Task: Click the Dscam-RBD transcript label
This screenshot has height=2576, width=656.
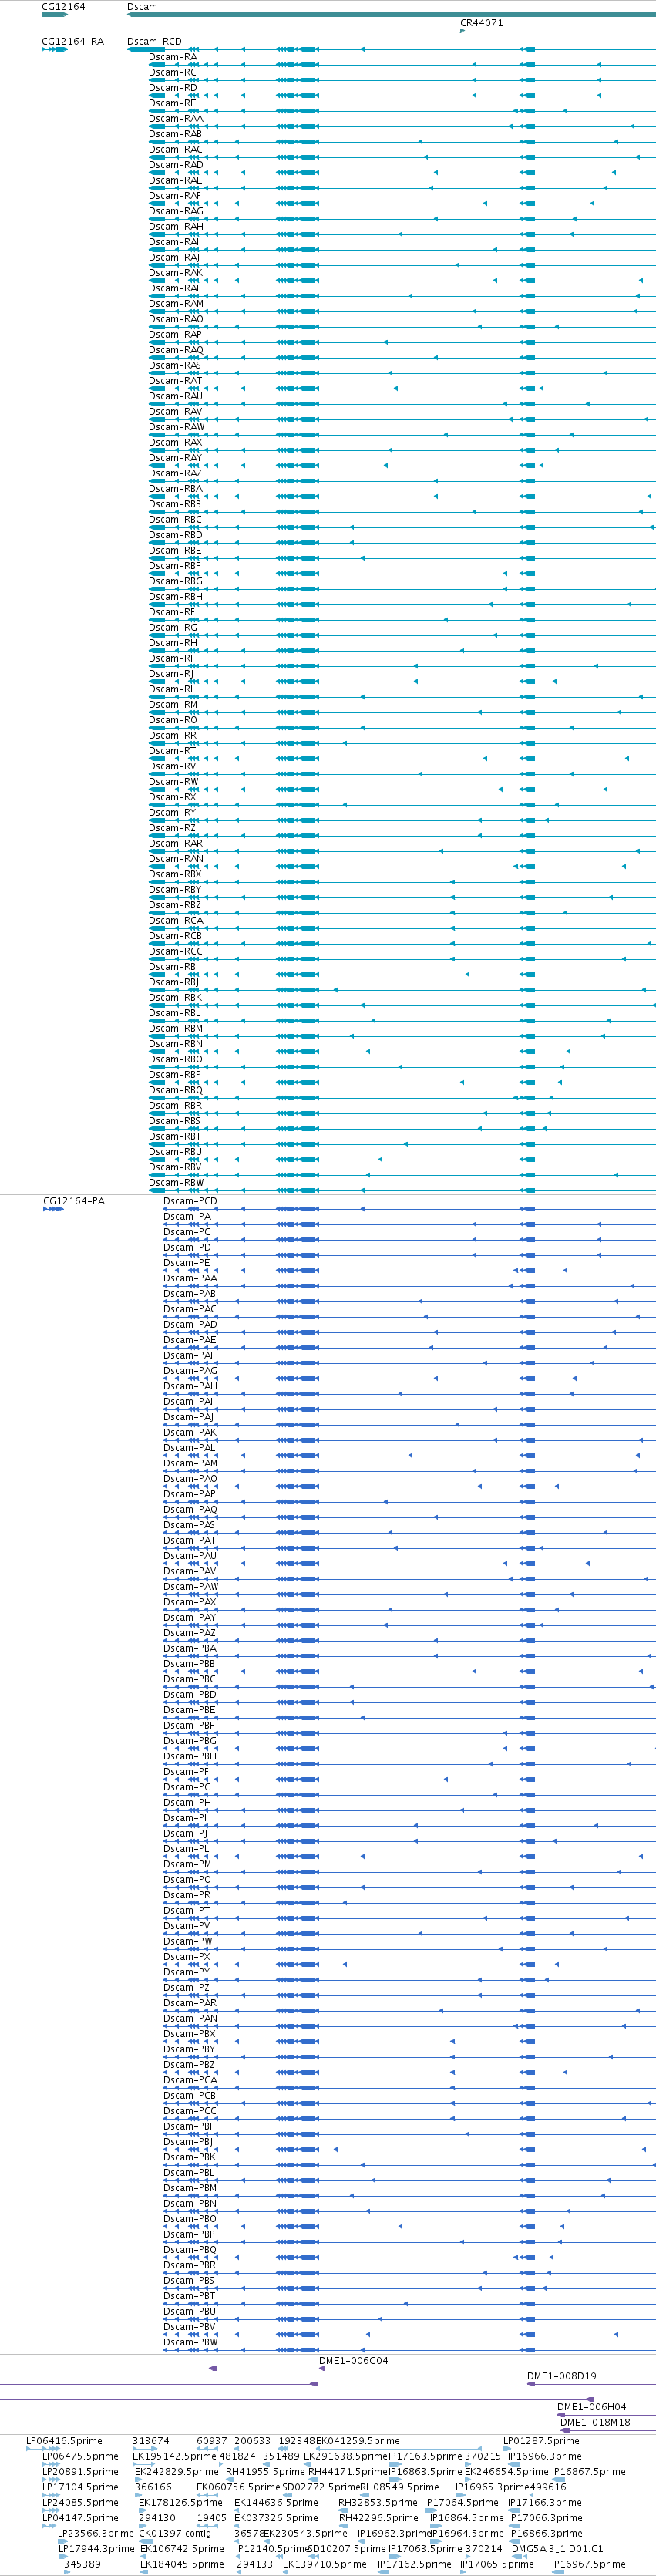Action: [175, 535]
